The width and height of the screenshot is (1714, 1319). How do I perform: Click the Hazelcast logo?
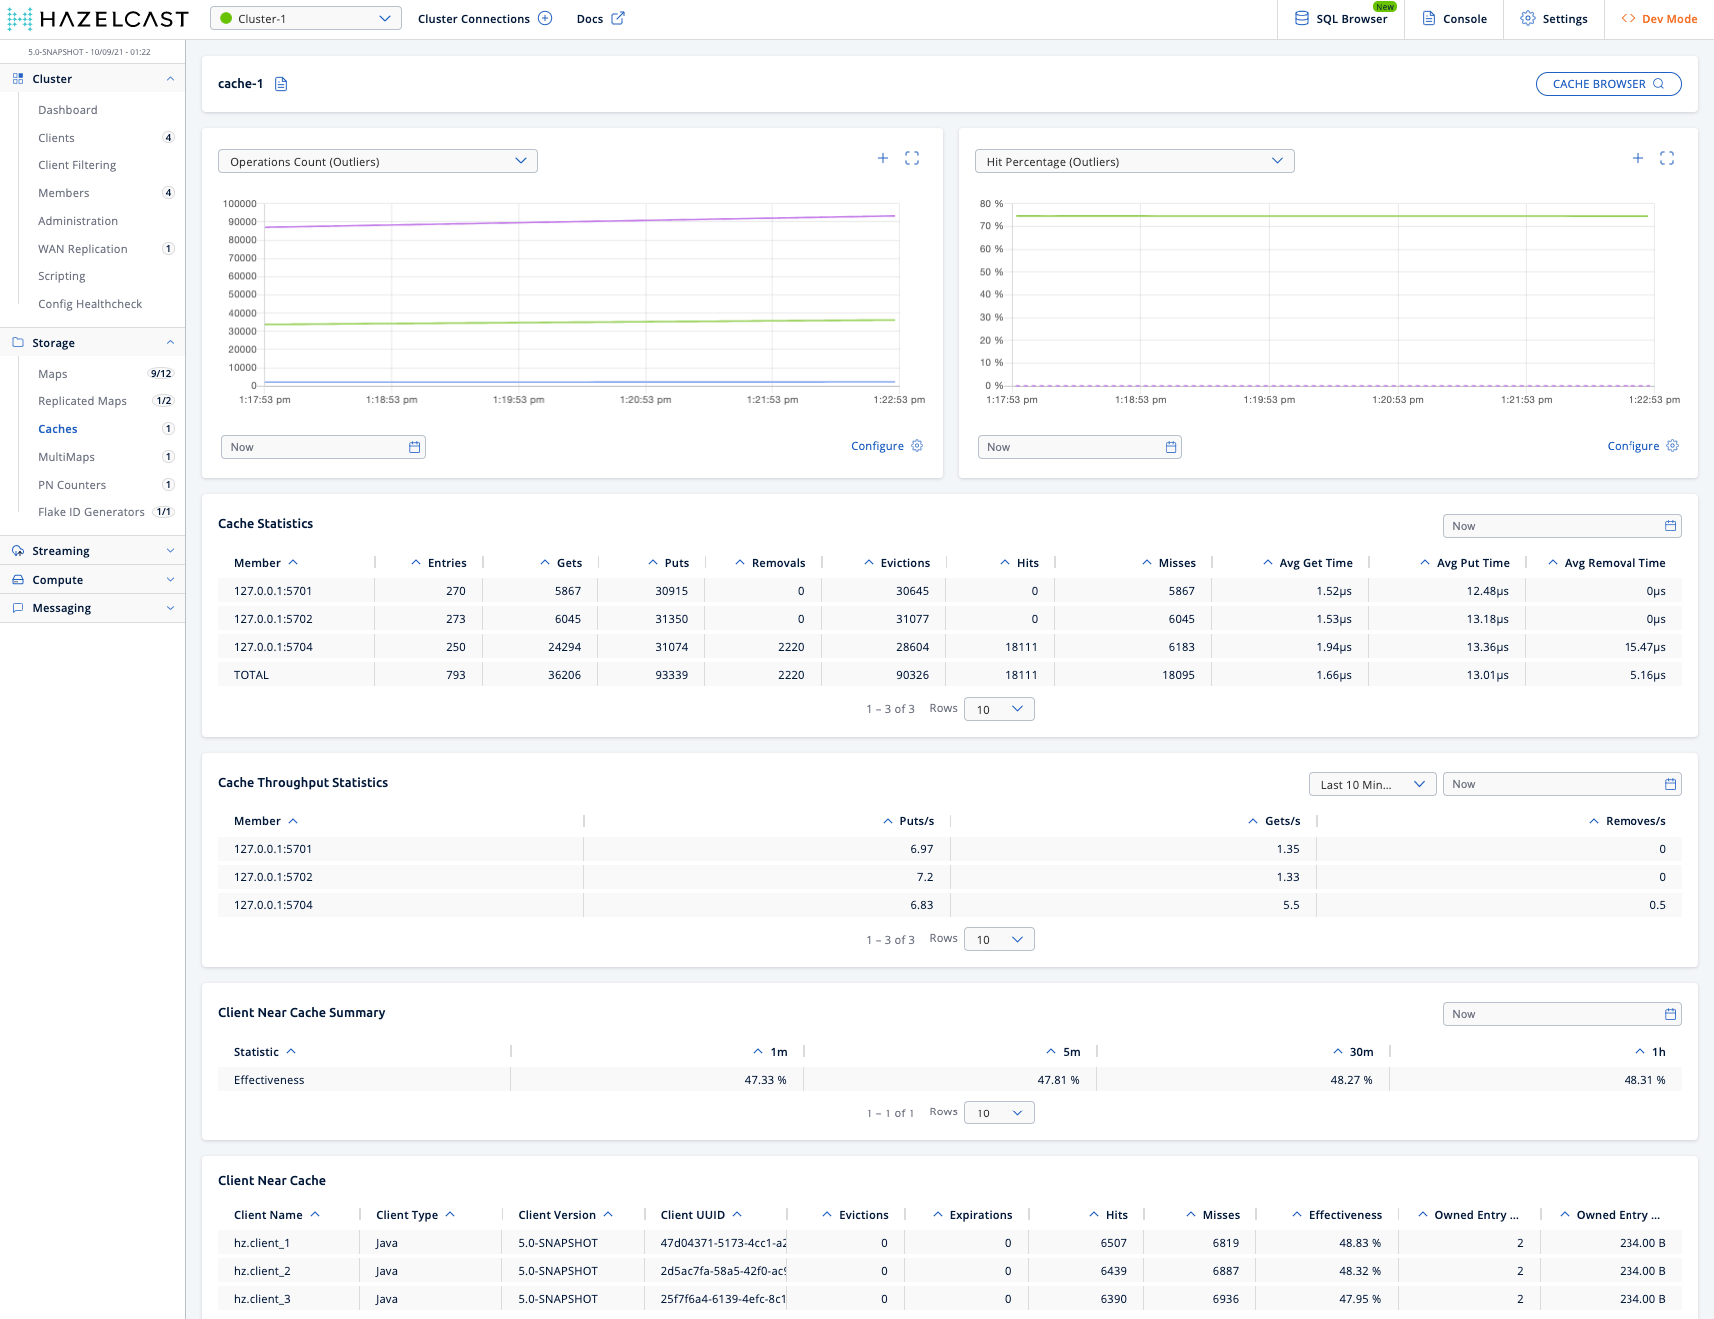[97, 18]
